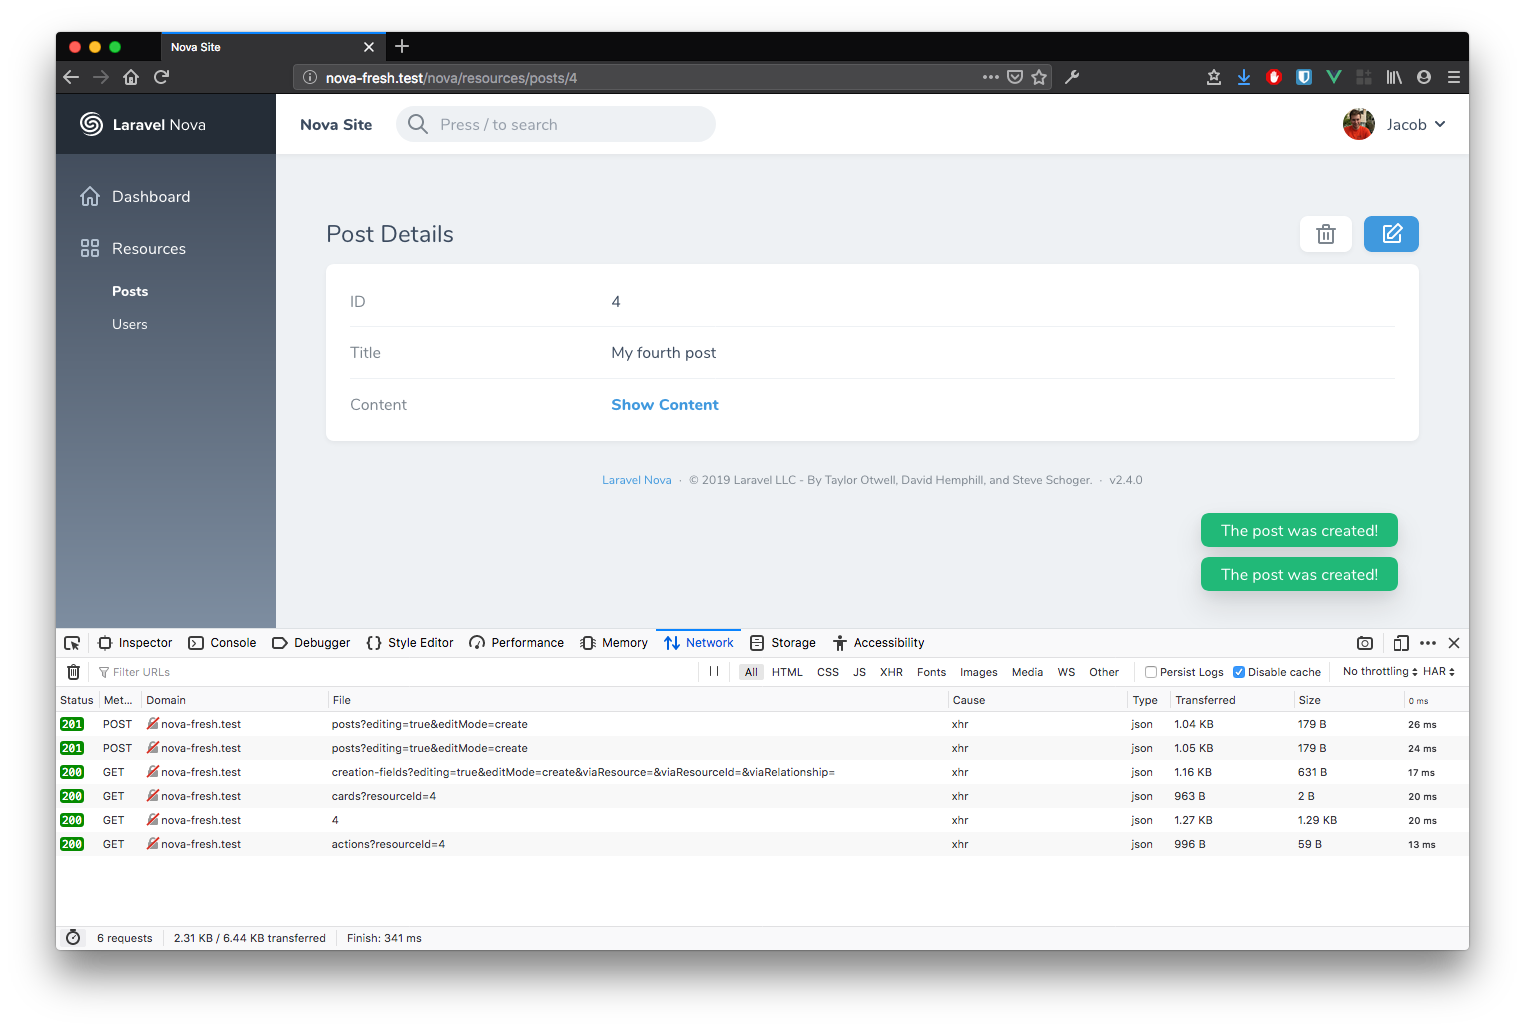Disable the cache checkbox
Screen dimensions: 1525x1030
click(1238, 671)
